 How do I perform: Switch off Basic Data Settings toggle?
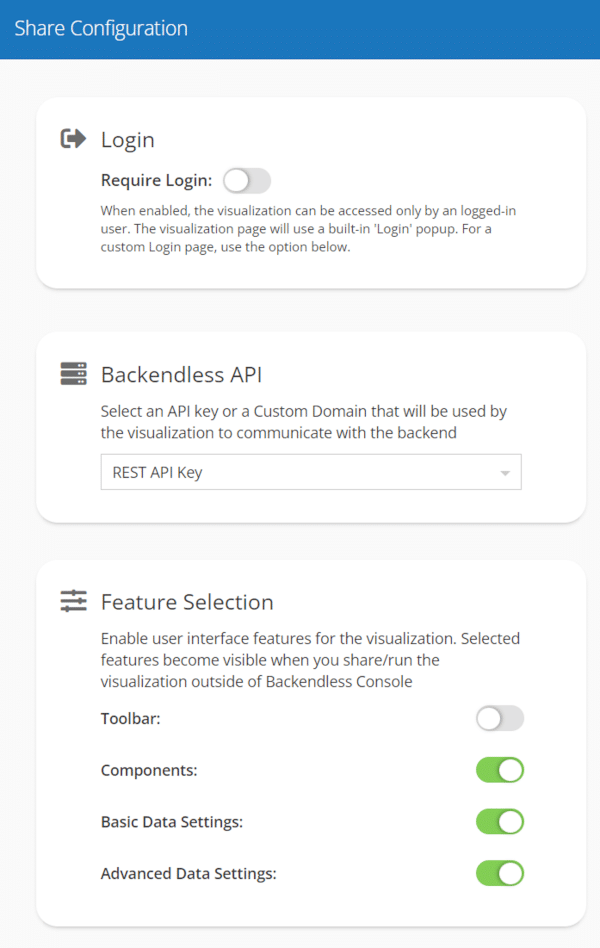coord(500,822)
